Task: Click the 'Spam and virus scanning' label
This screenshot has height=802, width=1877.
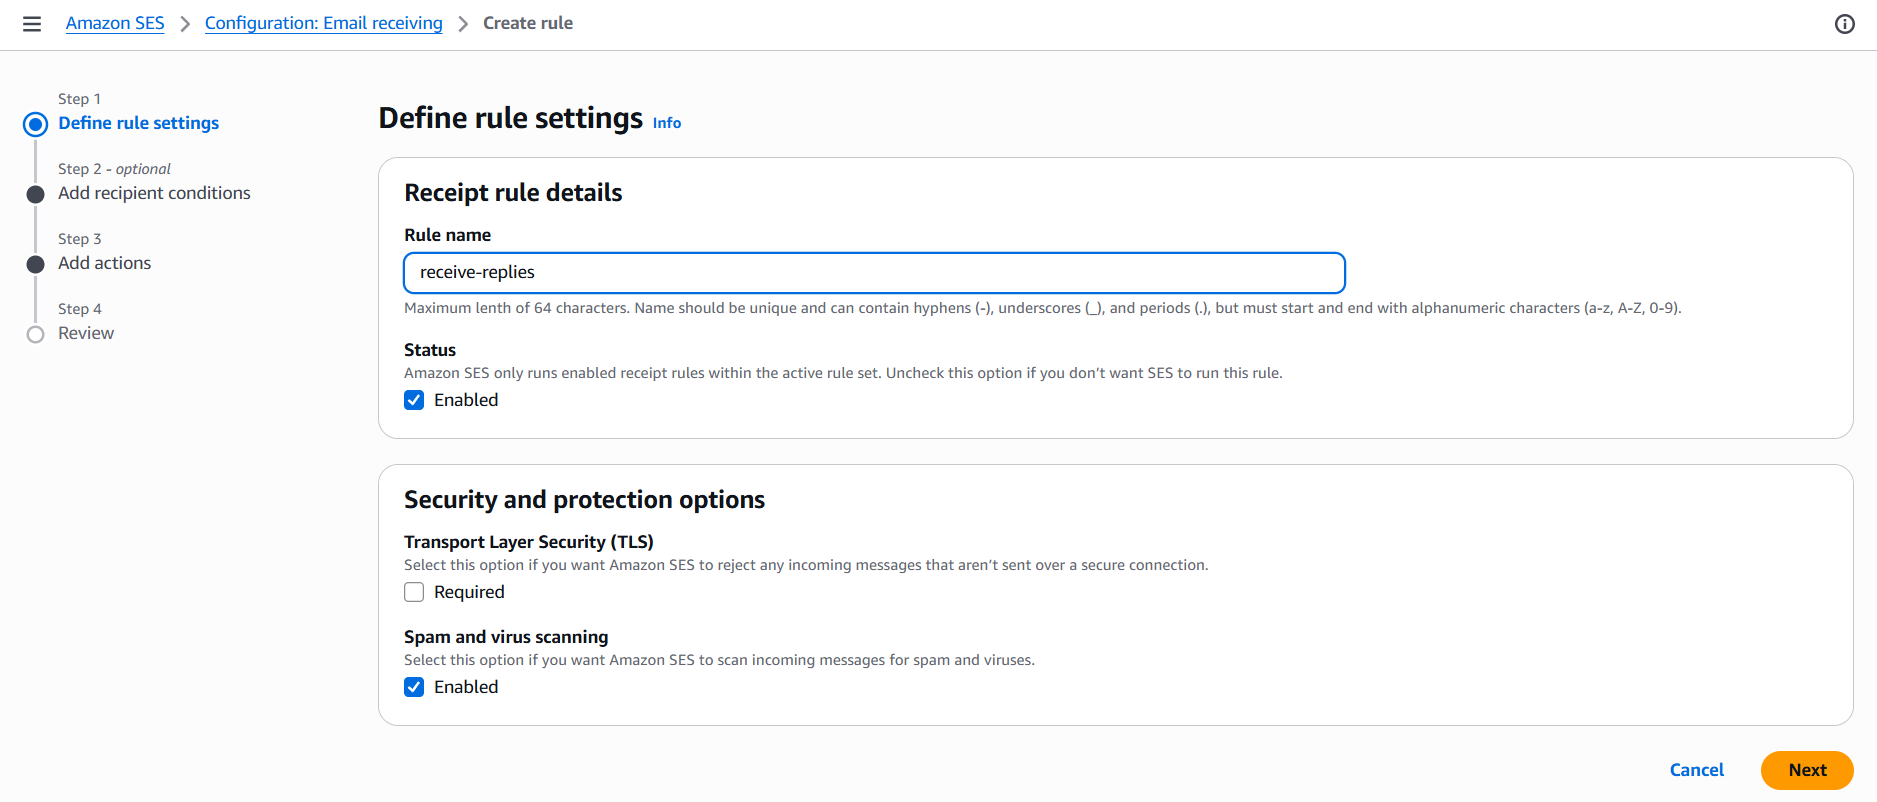Action: [x=506, y=637]
